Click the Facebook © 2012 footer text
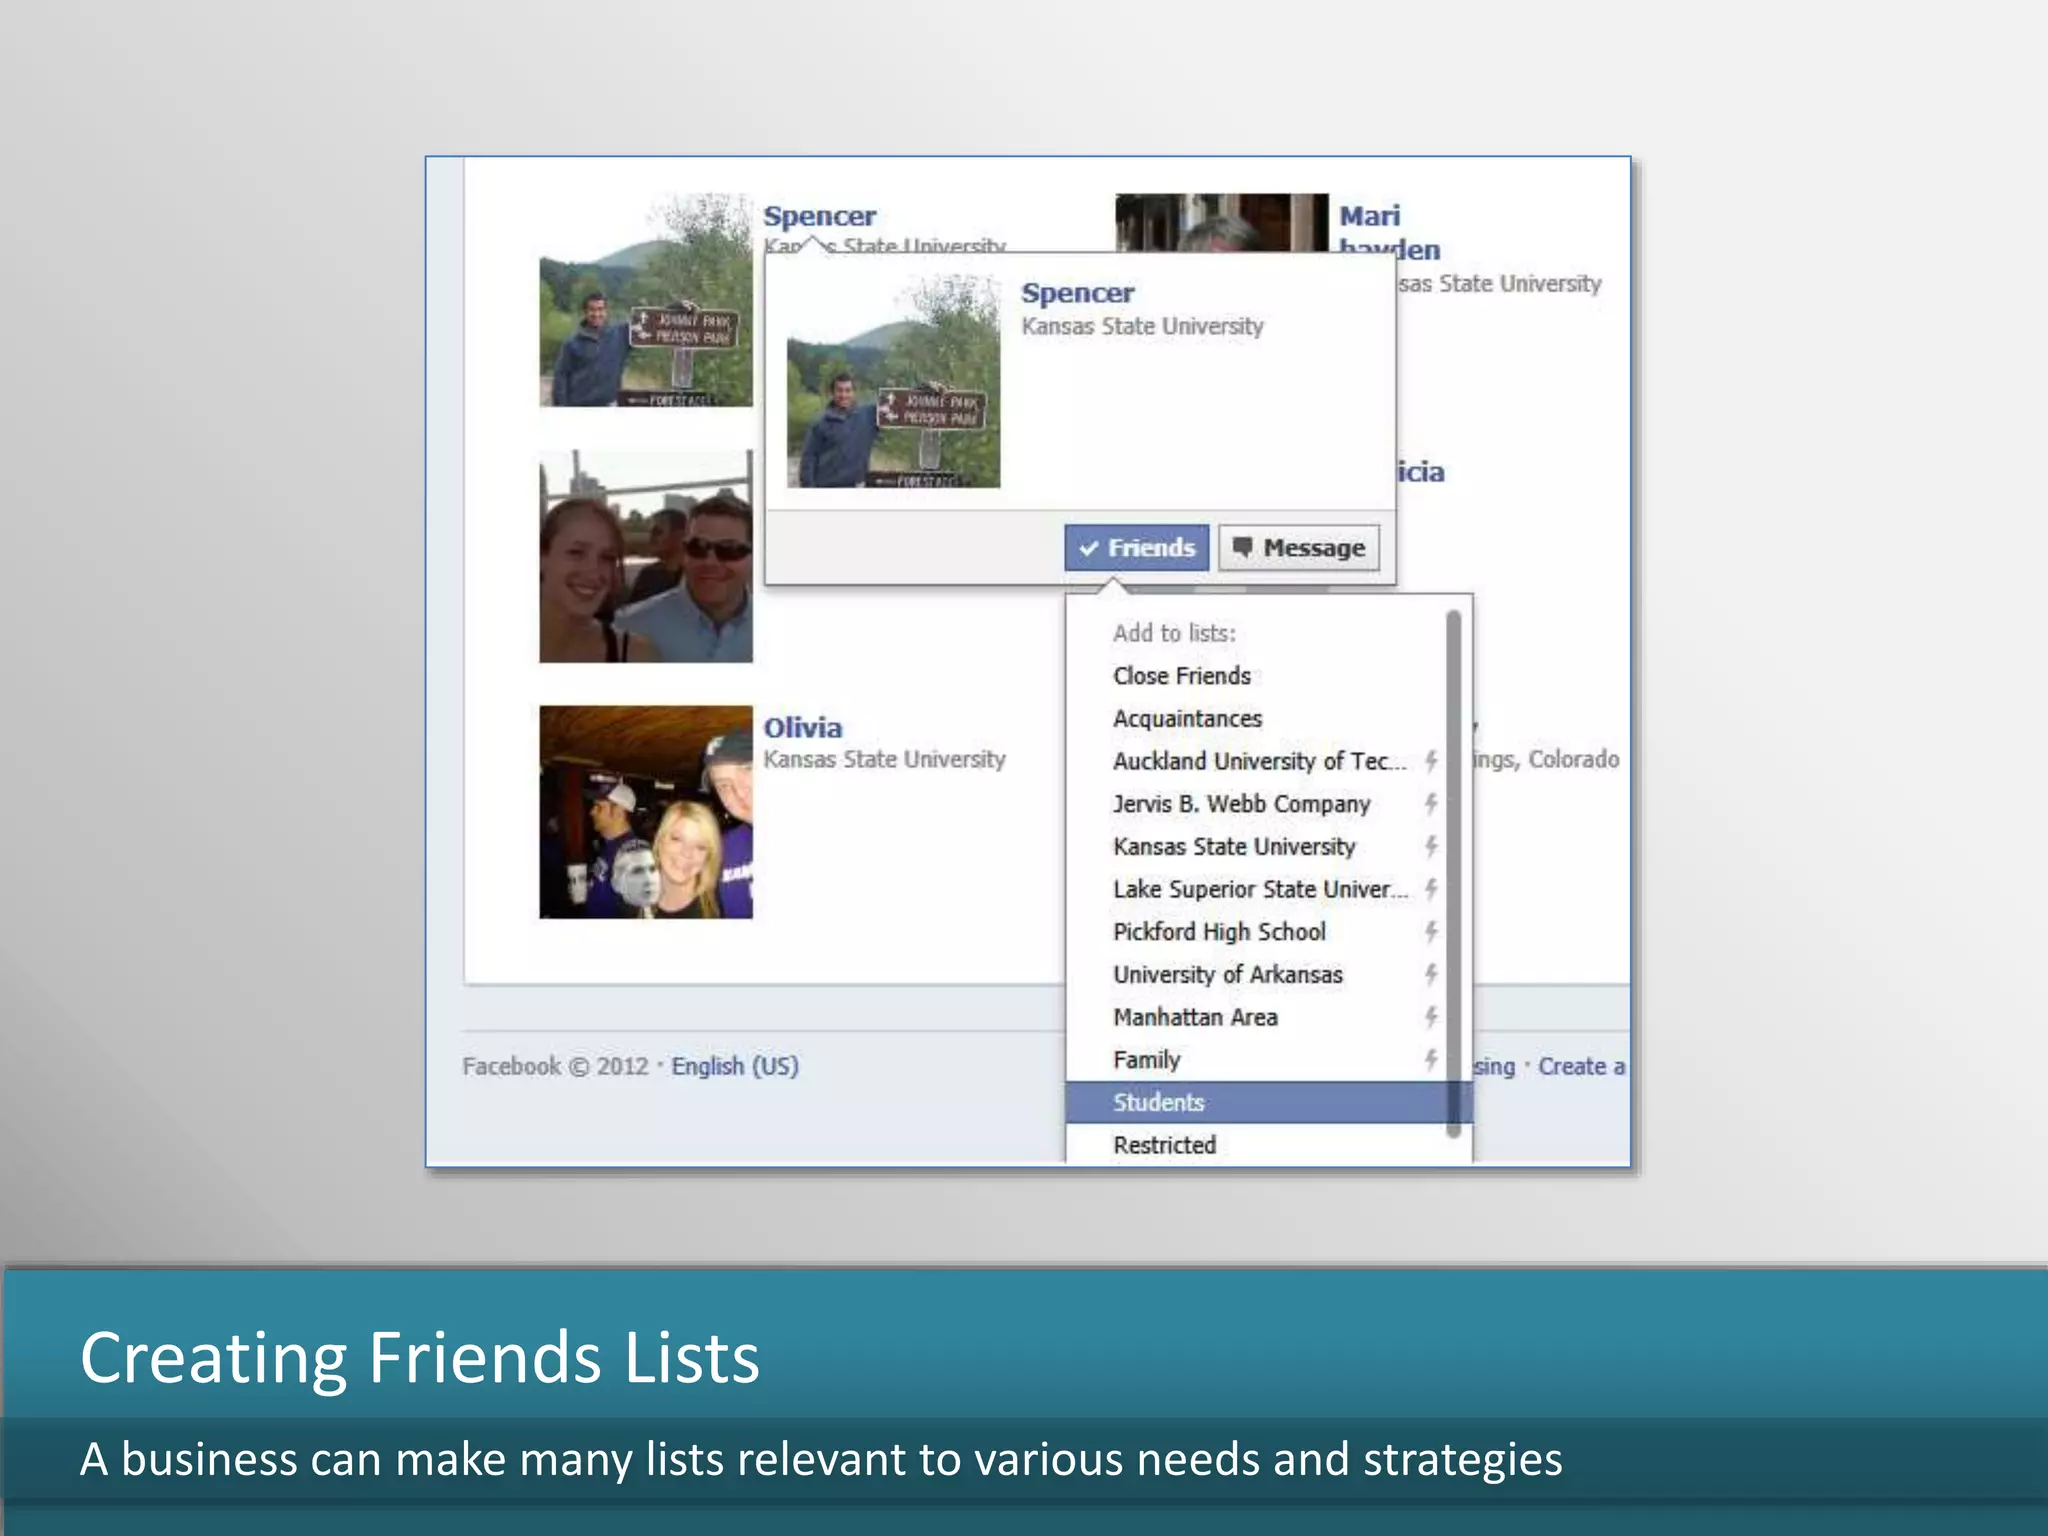The width and height of the screenshot is (2048, 1536). pyautogui.click(x=555, y=1066)
